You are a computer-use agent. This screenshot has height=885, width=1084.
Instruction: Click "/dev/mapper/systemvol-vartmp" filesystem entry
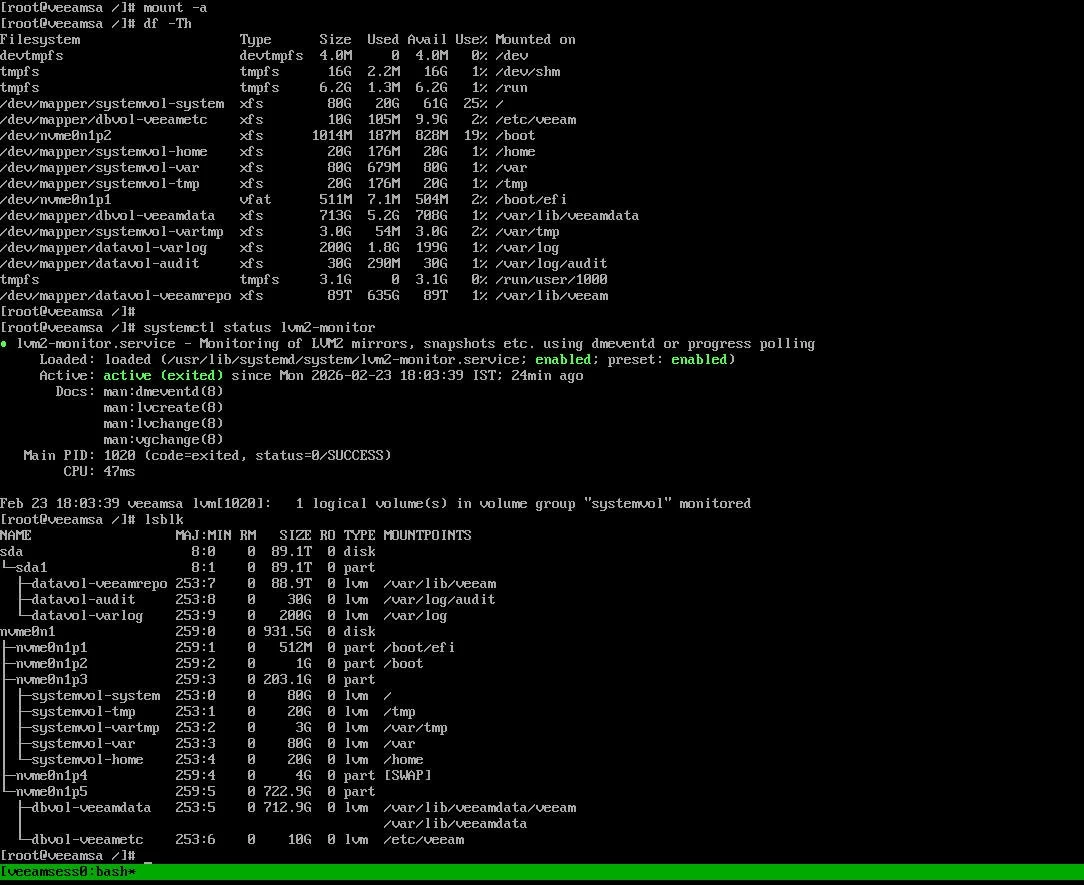(112, 232)
